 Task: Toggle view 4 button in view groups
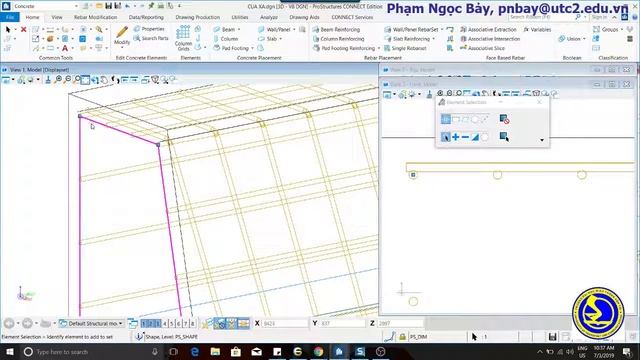coord(165,324)
